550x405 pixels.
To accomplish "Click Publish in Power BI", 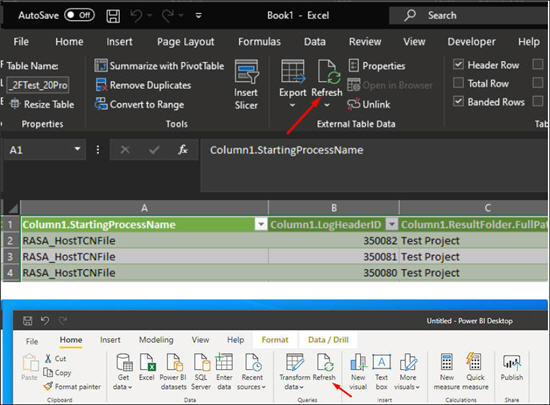I will click(512, 367).
